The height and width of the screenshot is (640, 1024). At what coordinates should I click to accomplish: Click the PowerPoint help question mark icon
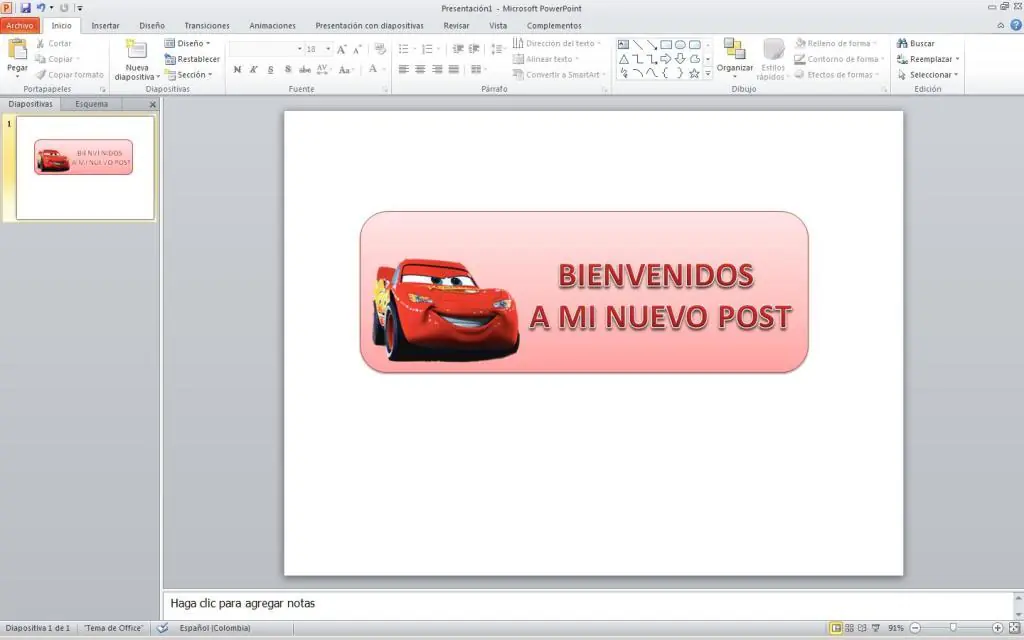click(1016, 25)
